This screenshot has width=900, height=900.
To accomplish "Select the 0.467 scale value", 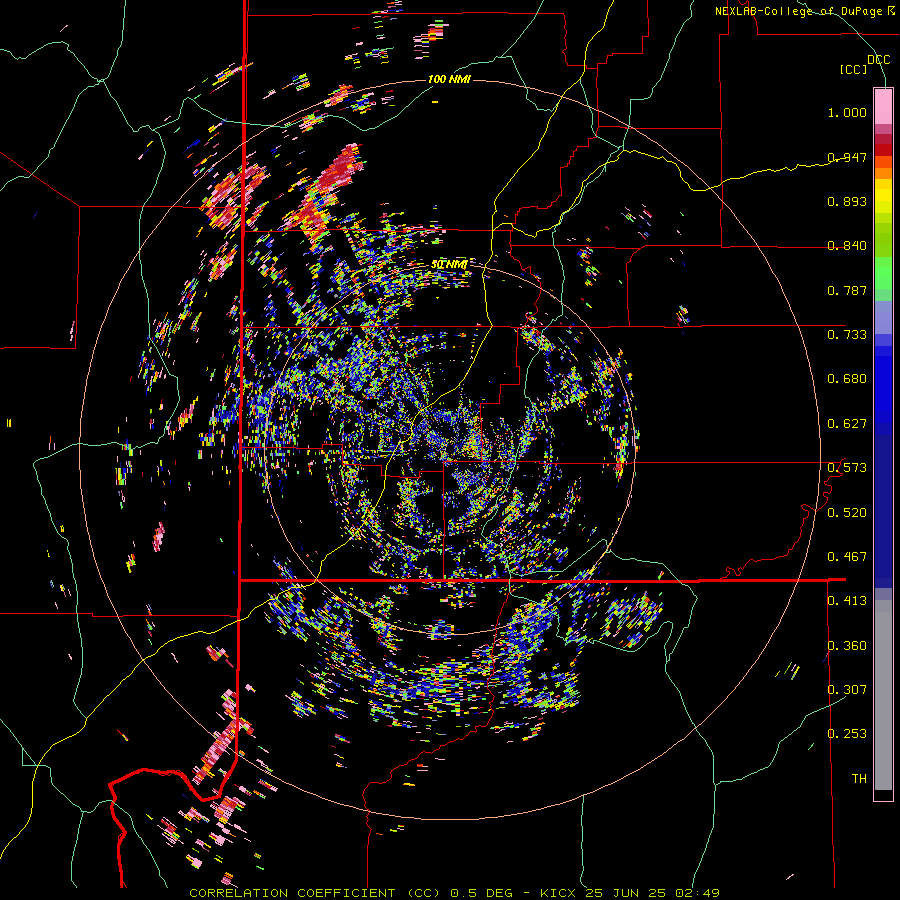I will pos(847,557).
